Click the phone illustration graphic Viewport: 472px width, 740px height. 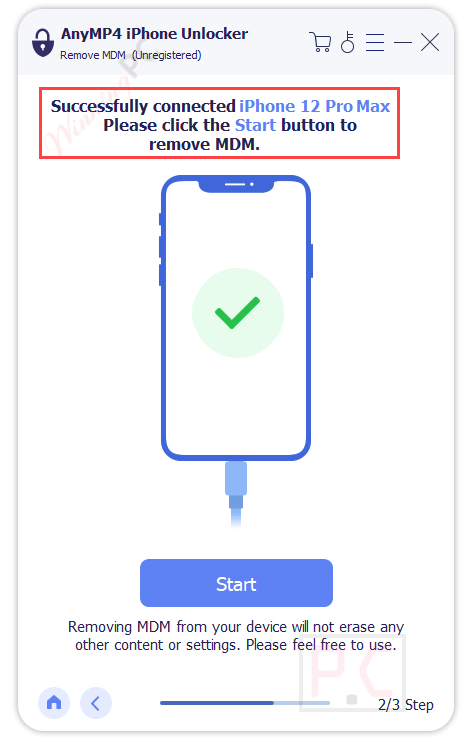point(236,318)
